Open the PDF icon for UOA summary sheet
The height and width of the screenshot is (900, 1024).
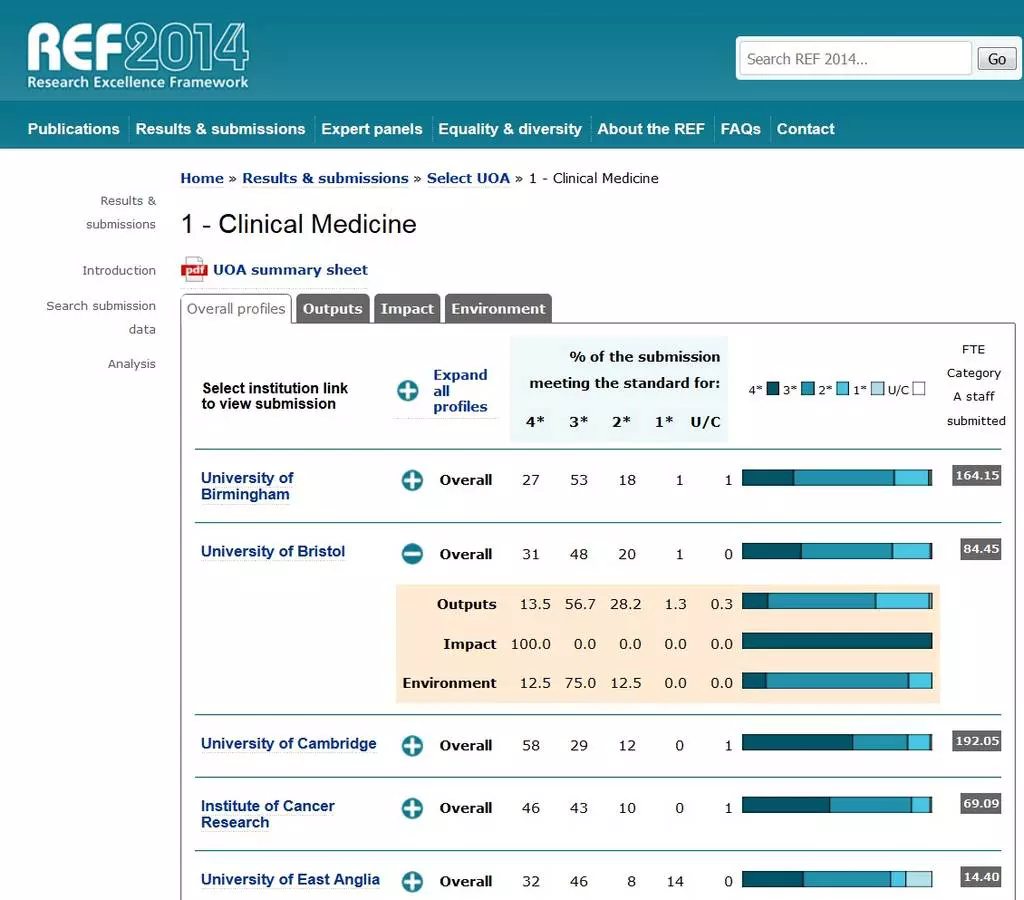click(193, 270)
